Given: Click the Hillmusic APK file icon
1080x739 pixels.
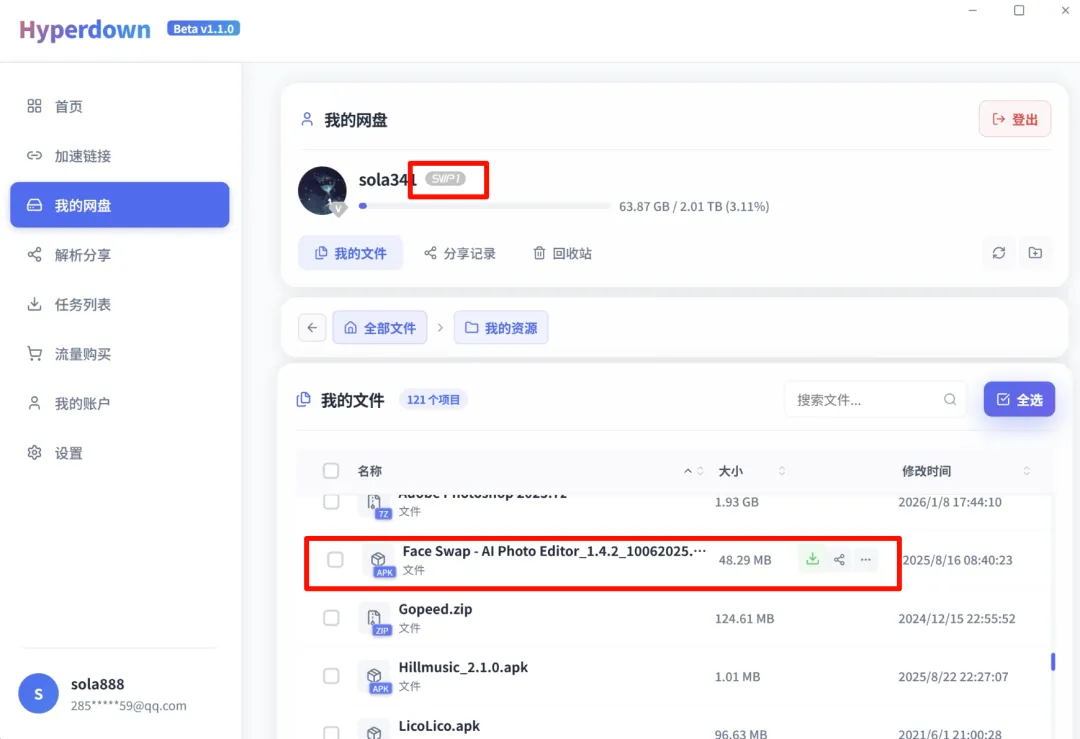Looking at the screenshot, I should coord(375,677).
